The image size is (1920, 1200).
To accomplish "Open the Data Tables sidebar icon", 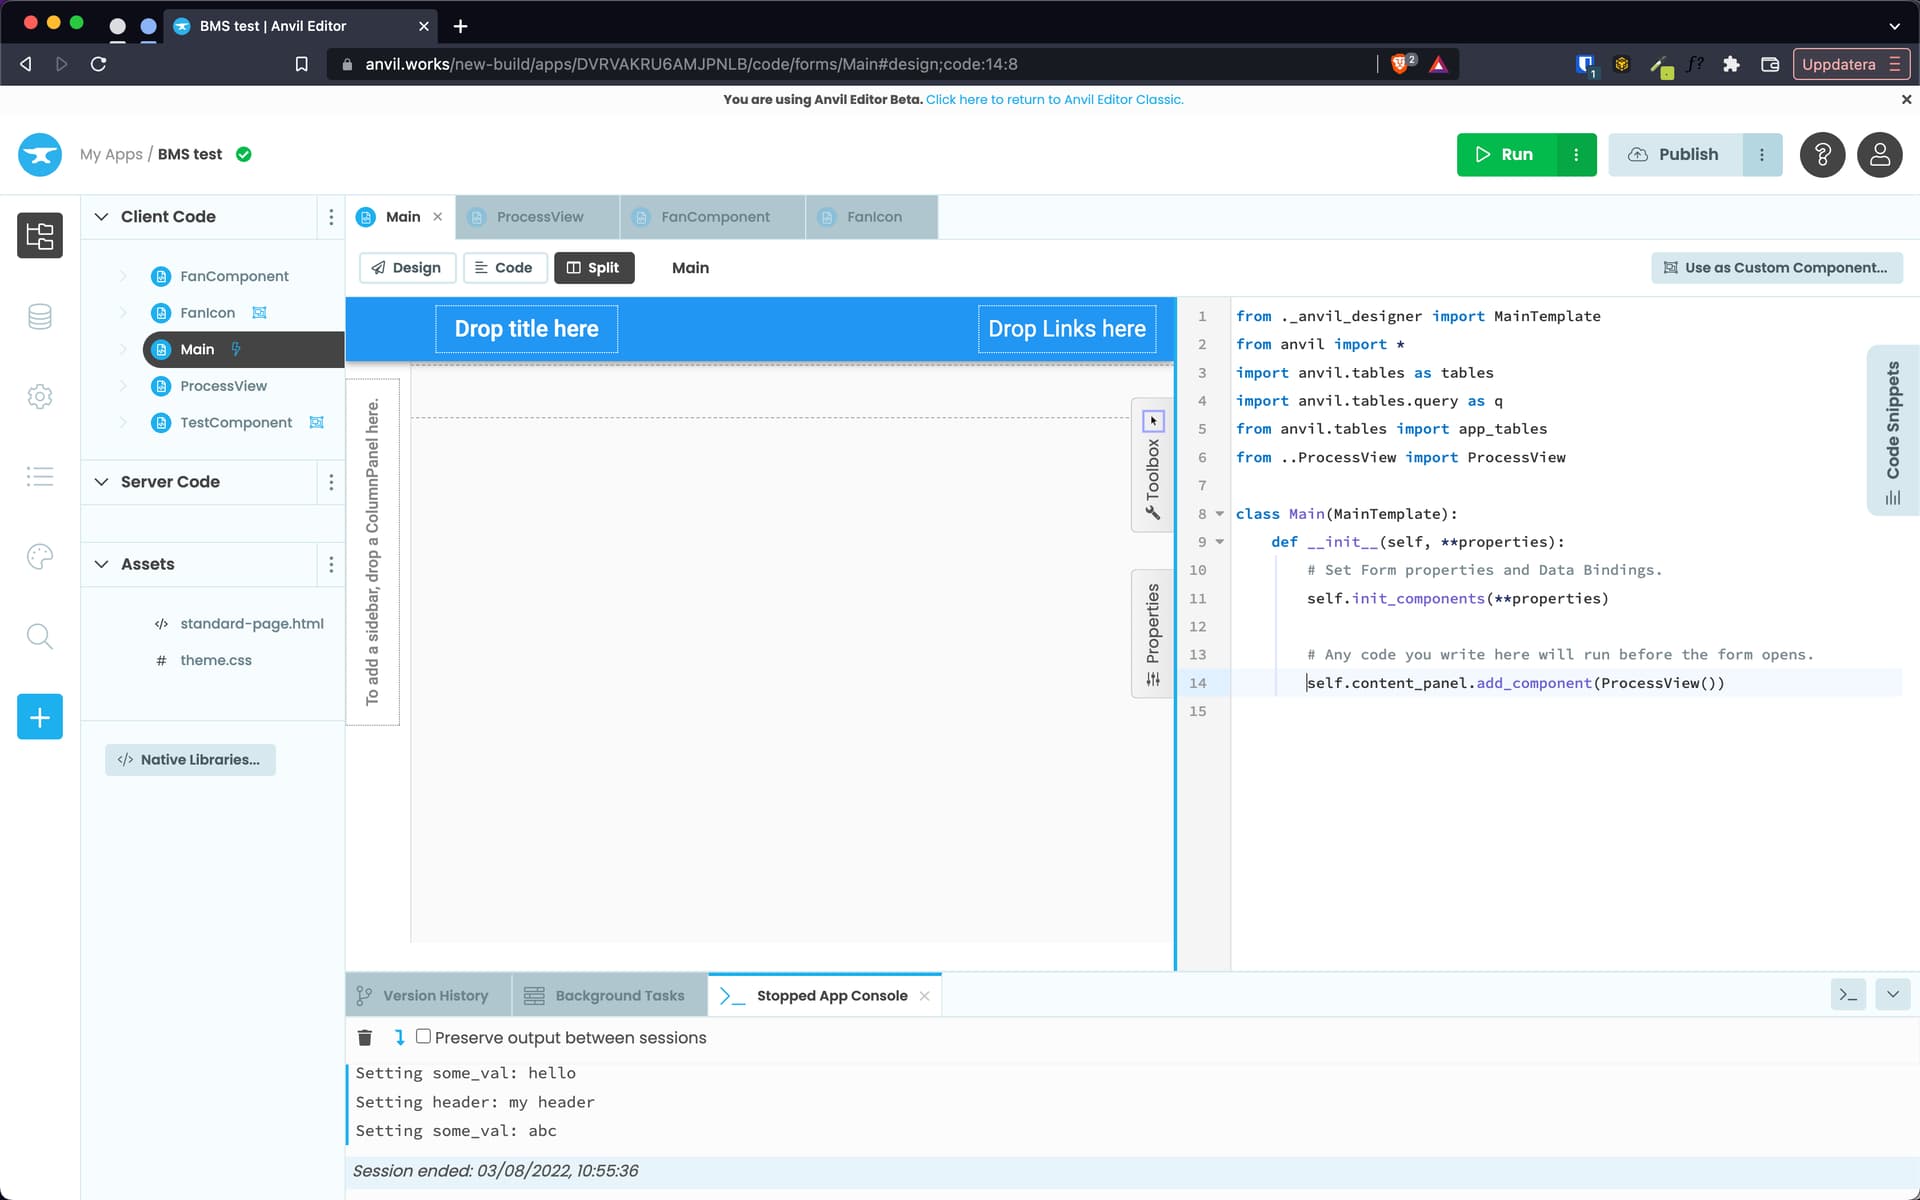I will pyautogui.click(x=39, y=316).
